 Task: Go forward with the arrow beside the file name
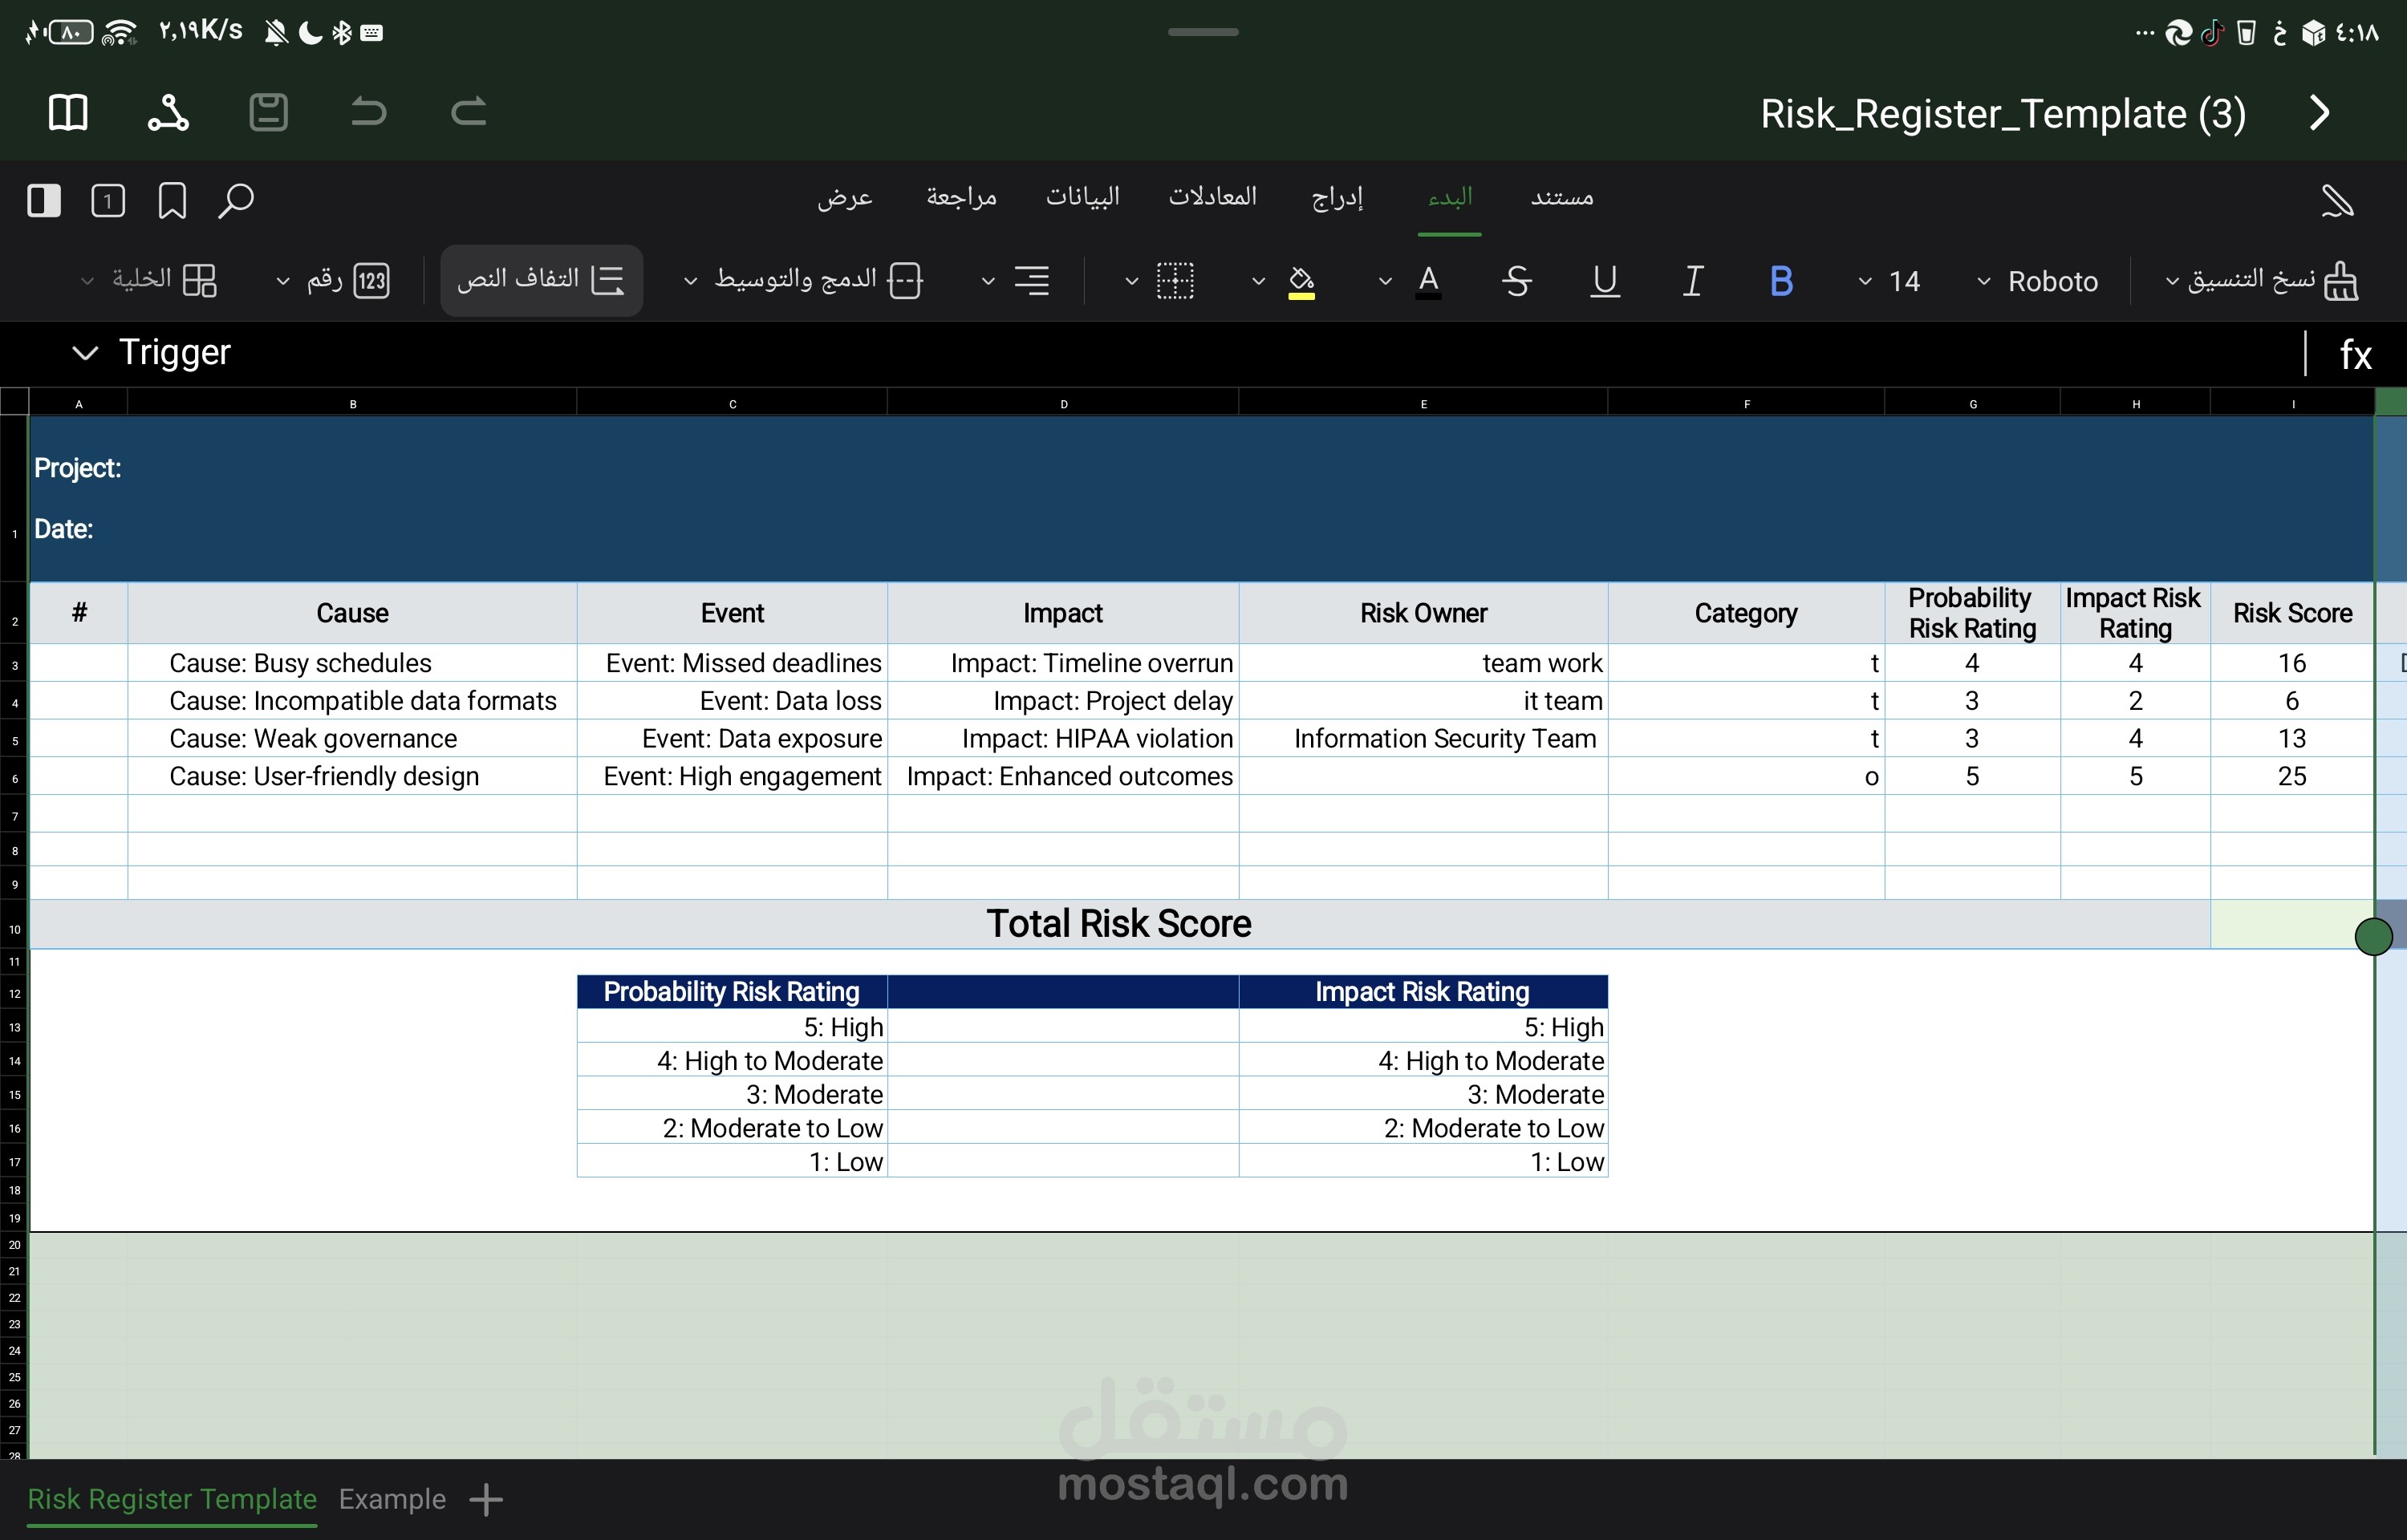[2320, 112]
